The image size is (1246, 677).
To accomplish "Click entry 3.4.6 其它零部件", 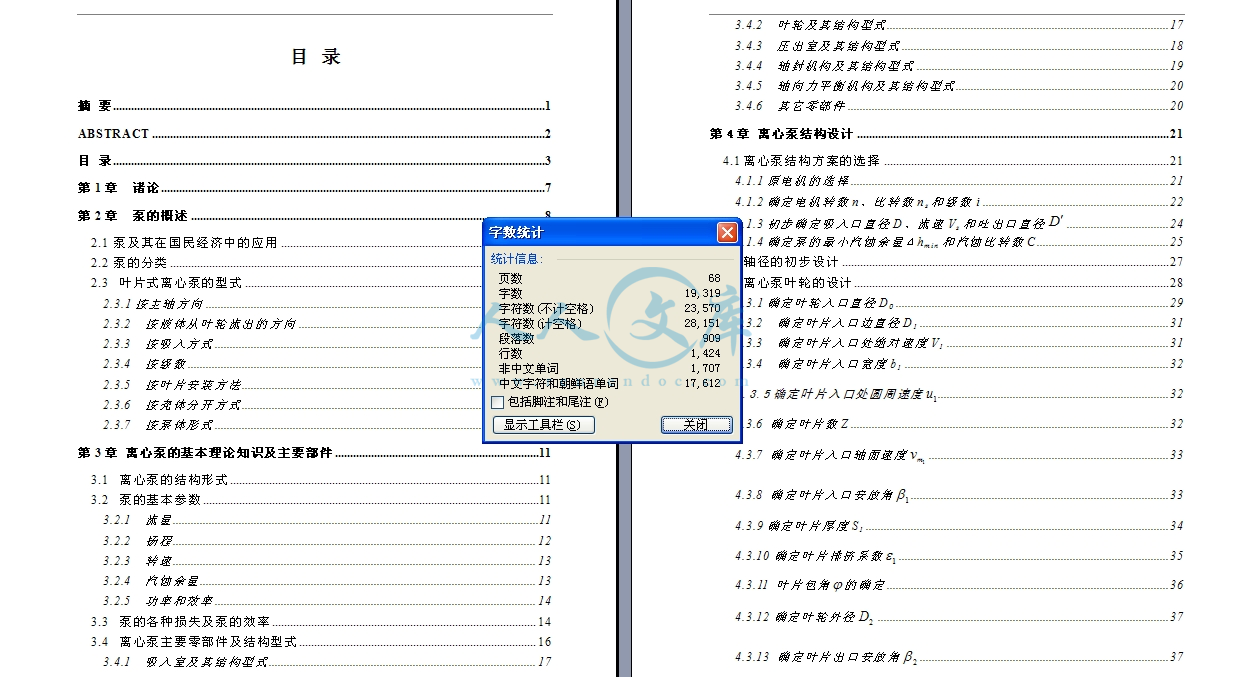I will point(959,106).
